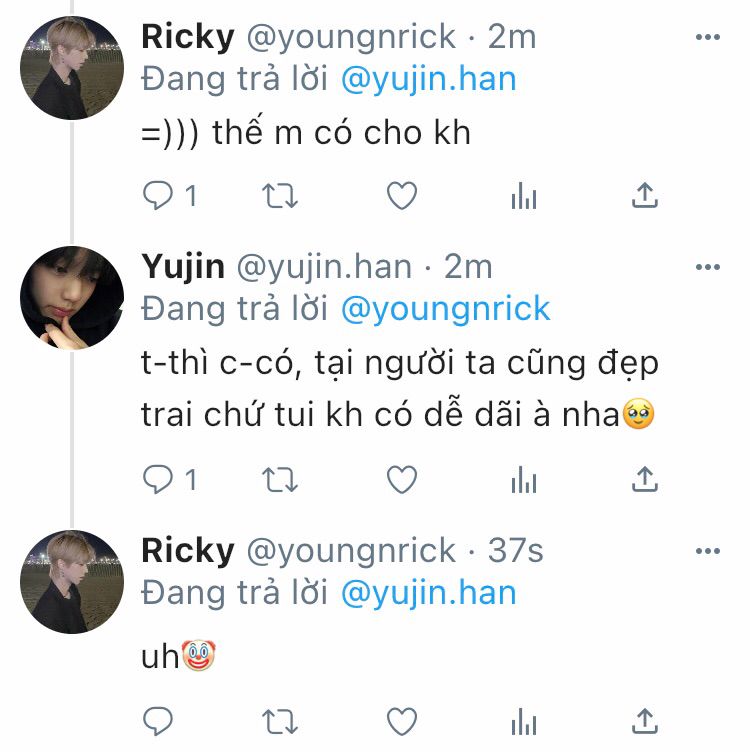Open Ricky's avatar on the 37s tweet

72,582
